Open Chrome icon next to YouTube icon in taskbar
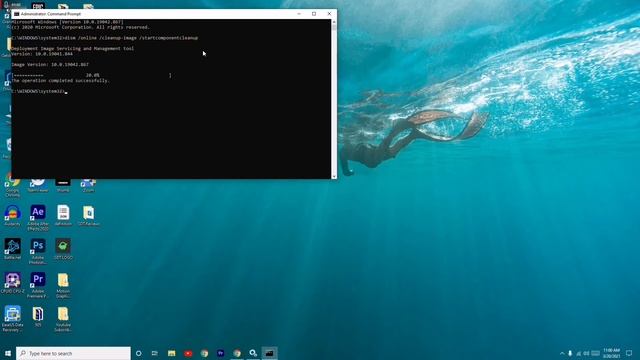The width and height of the screenshot is (640, 360). (204, 353)
